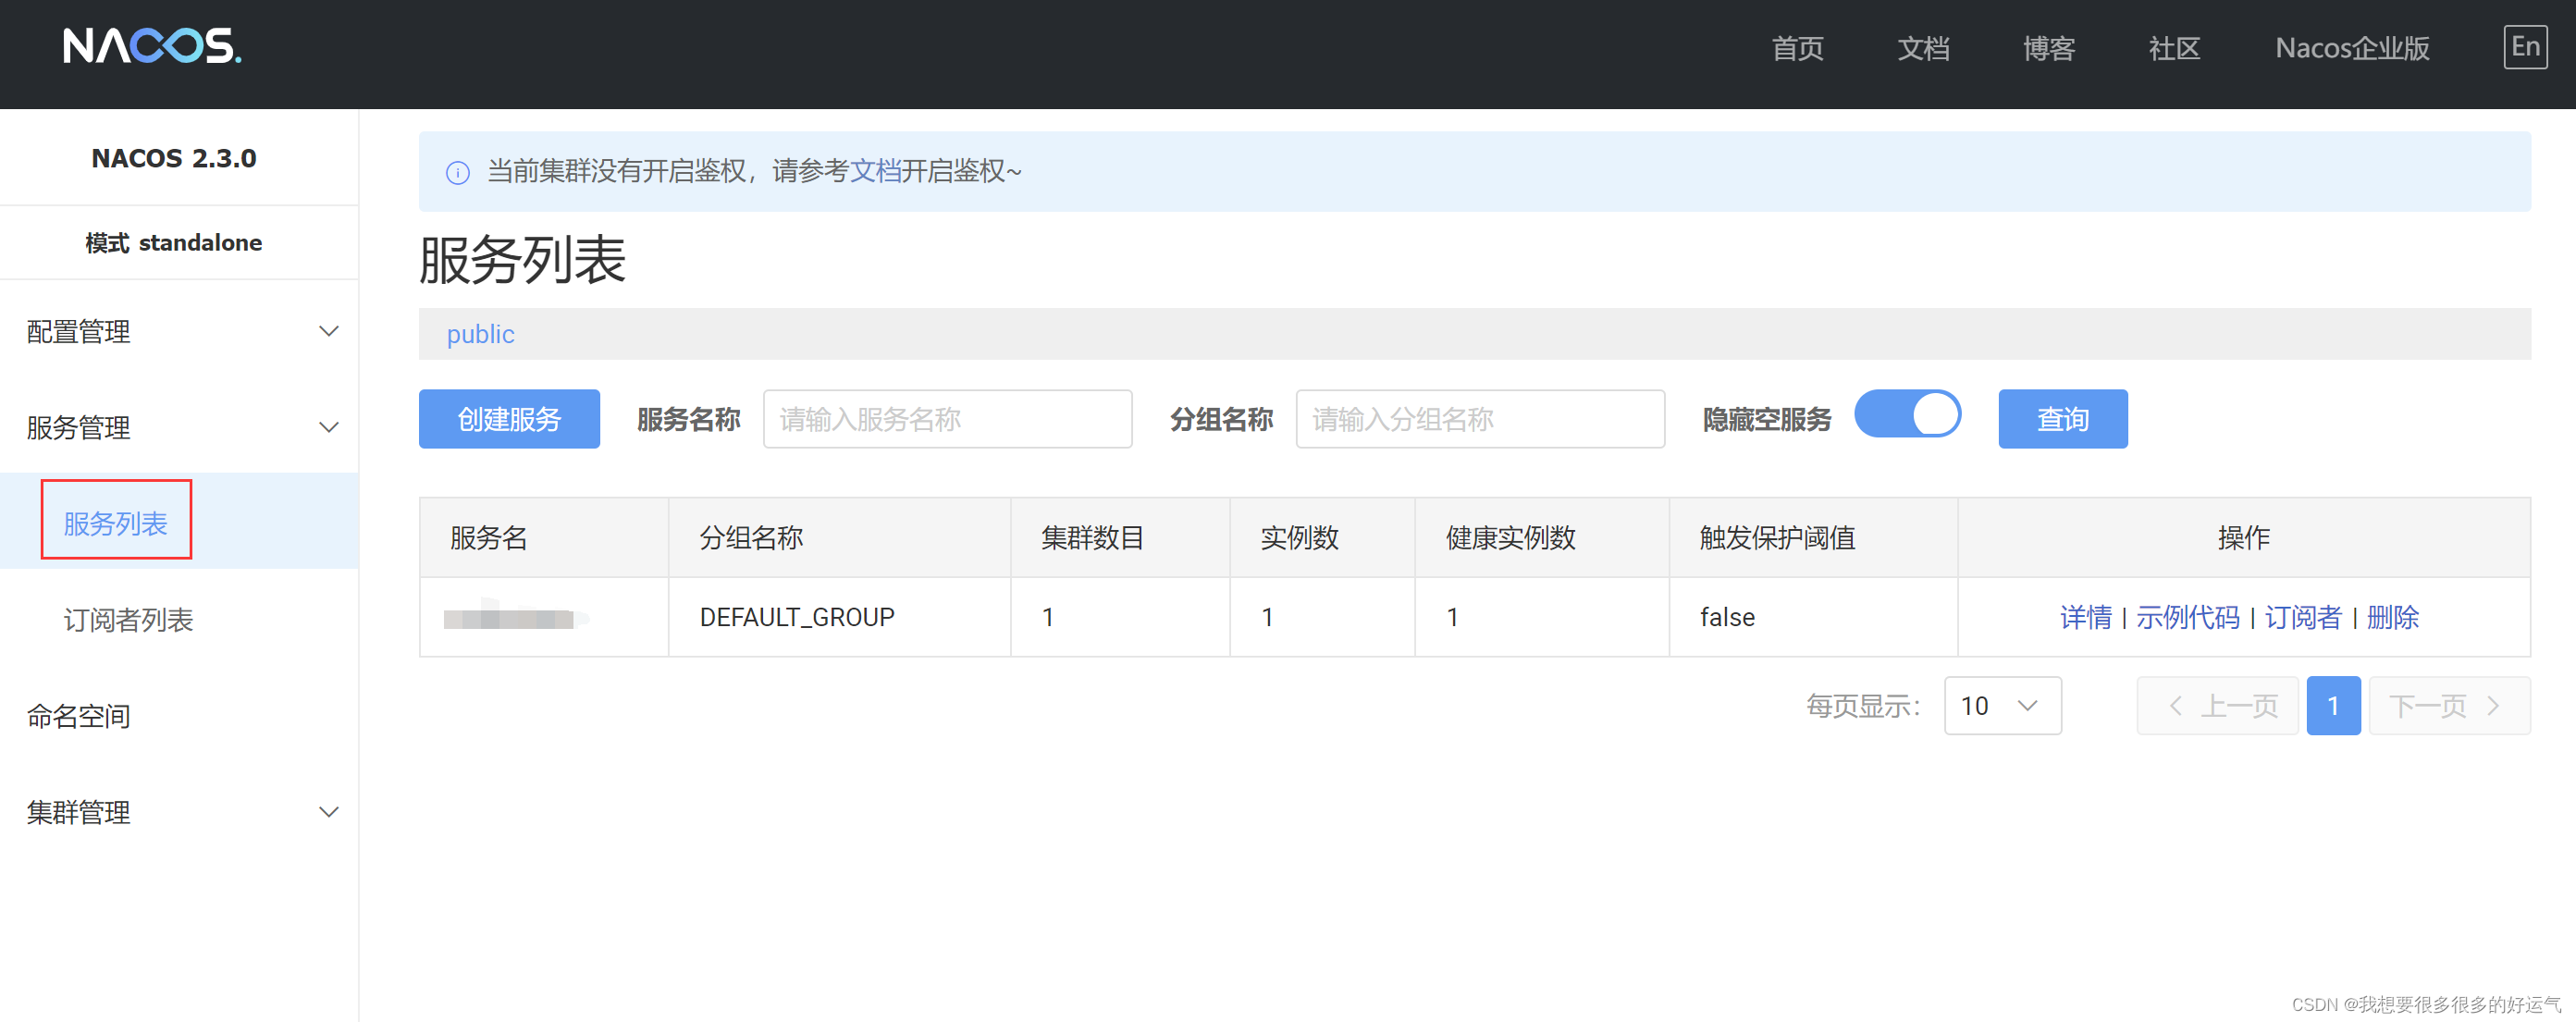Open 详情 for the listed service
This screenshot has height=1022, width=2576.
pos(2086,617)
